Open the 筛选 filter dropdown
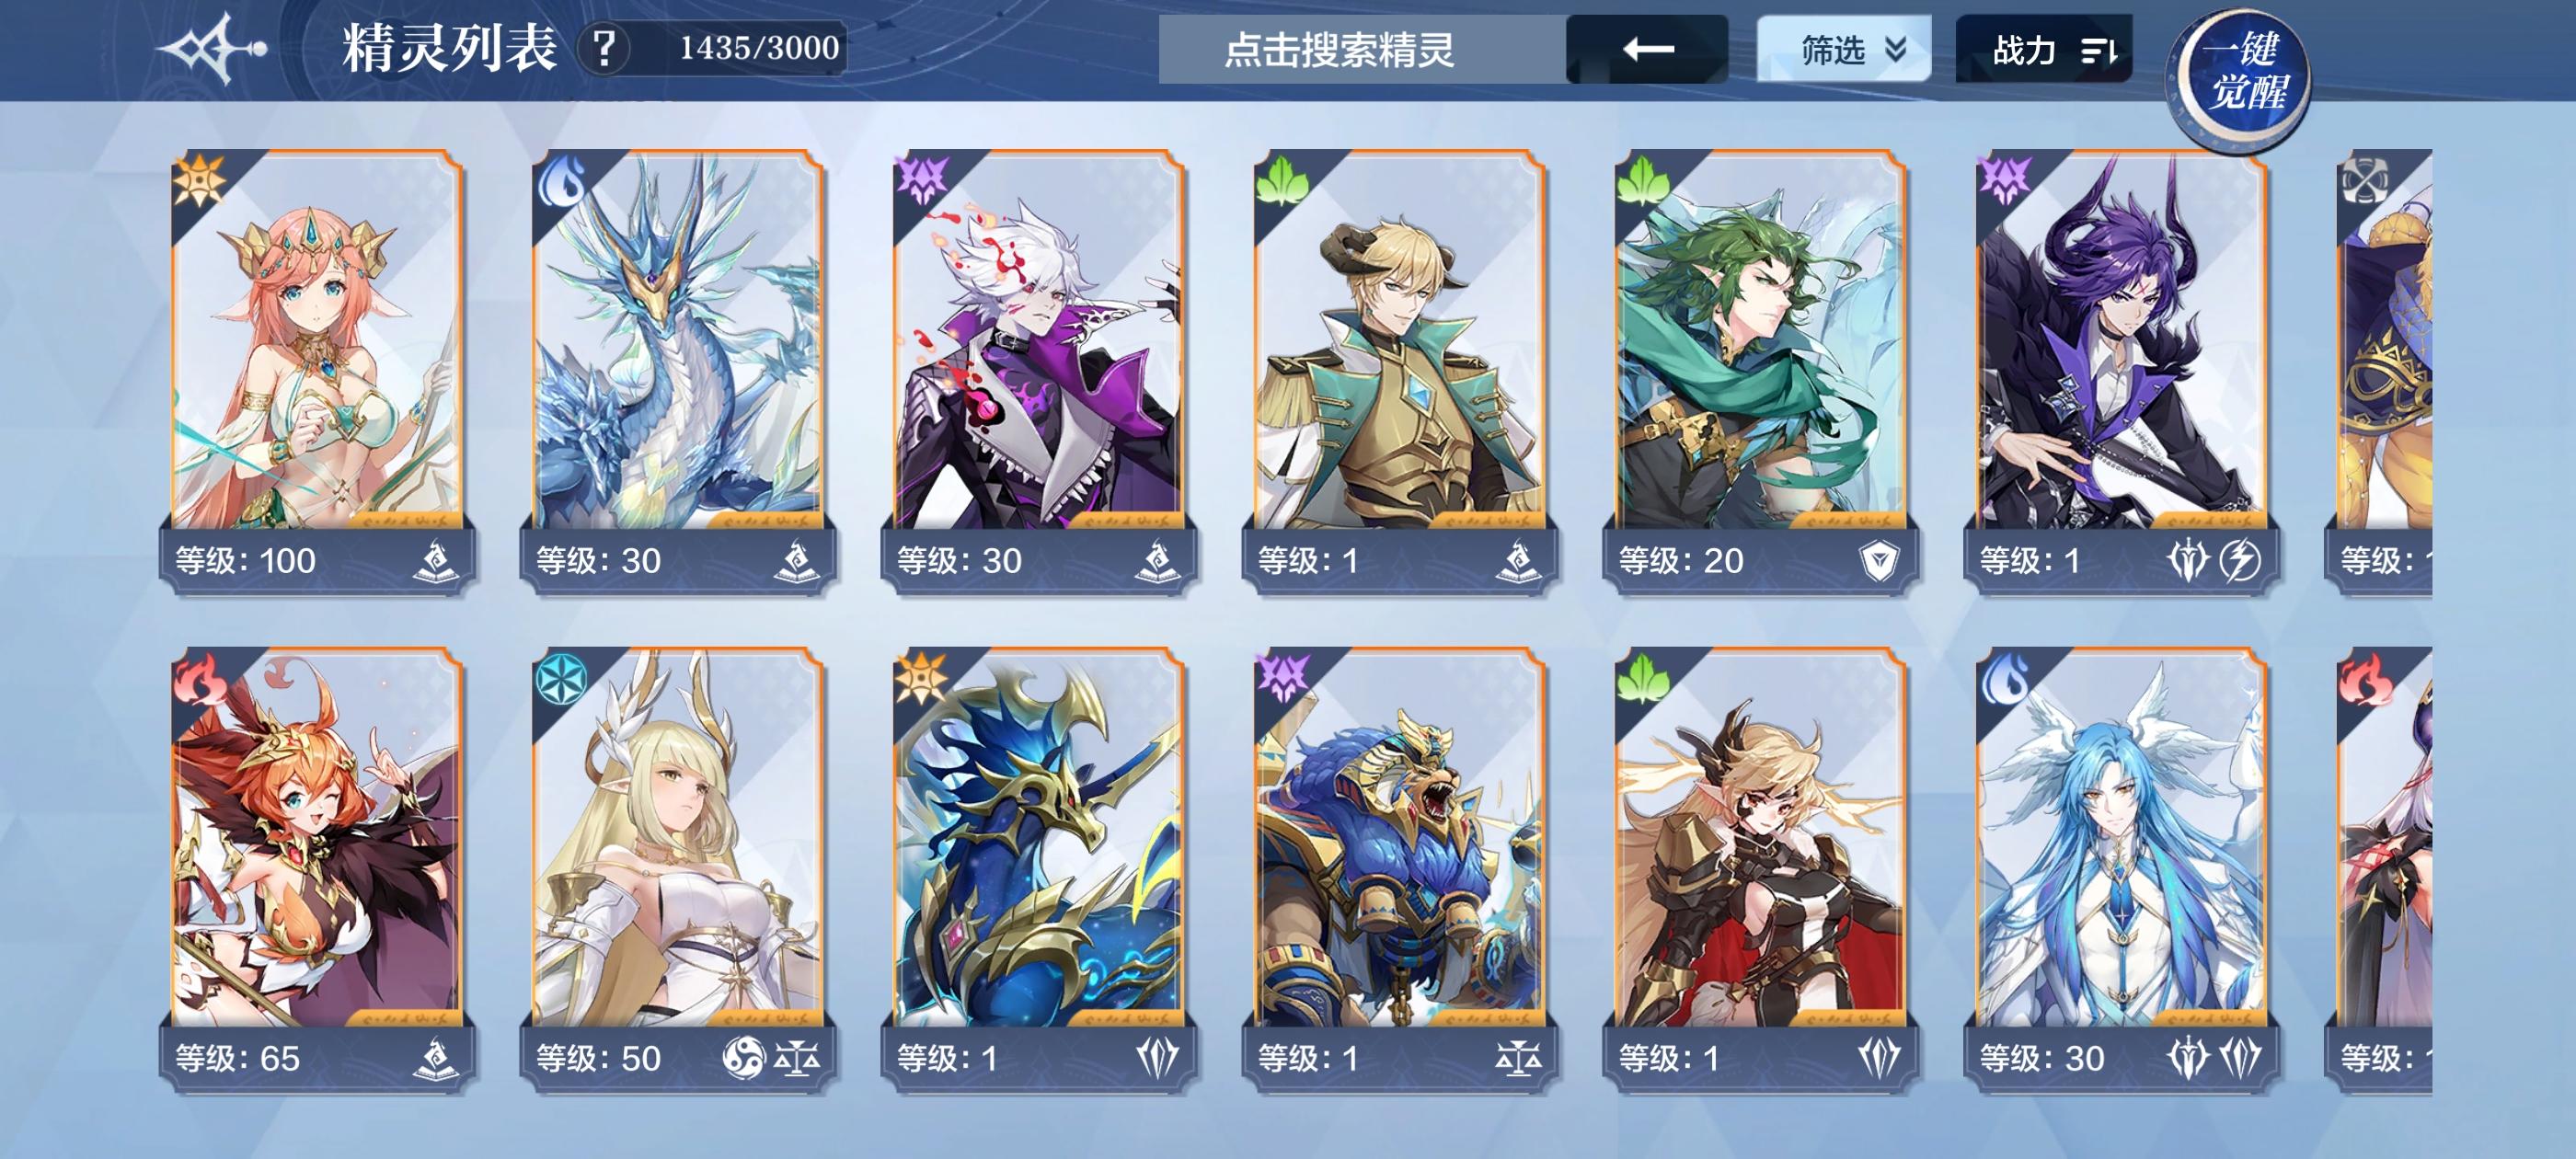This screenshot has width=2576, height=1159. [1843, 48]
